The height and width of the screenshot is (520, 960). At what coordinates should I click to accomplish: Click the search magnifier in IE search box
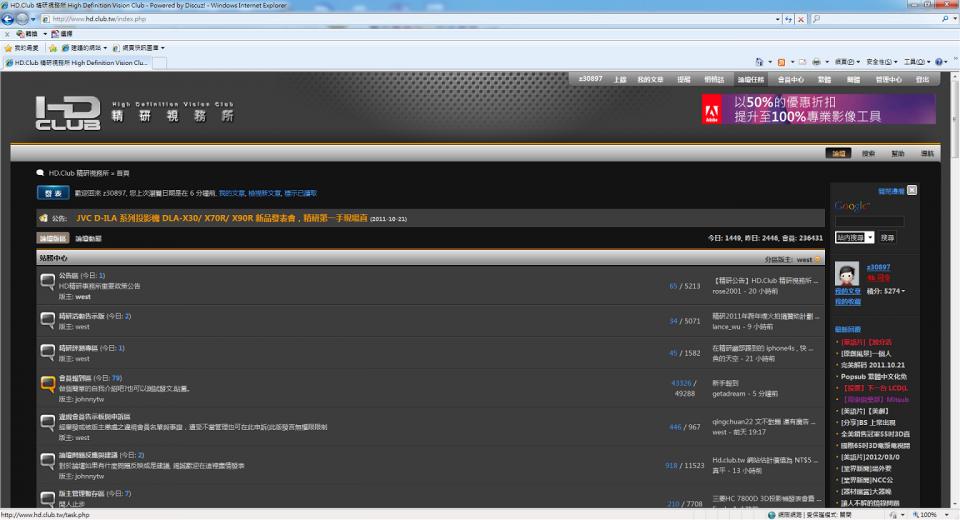coord(945,19)
